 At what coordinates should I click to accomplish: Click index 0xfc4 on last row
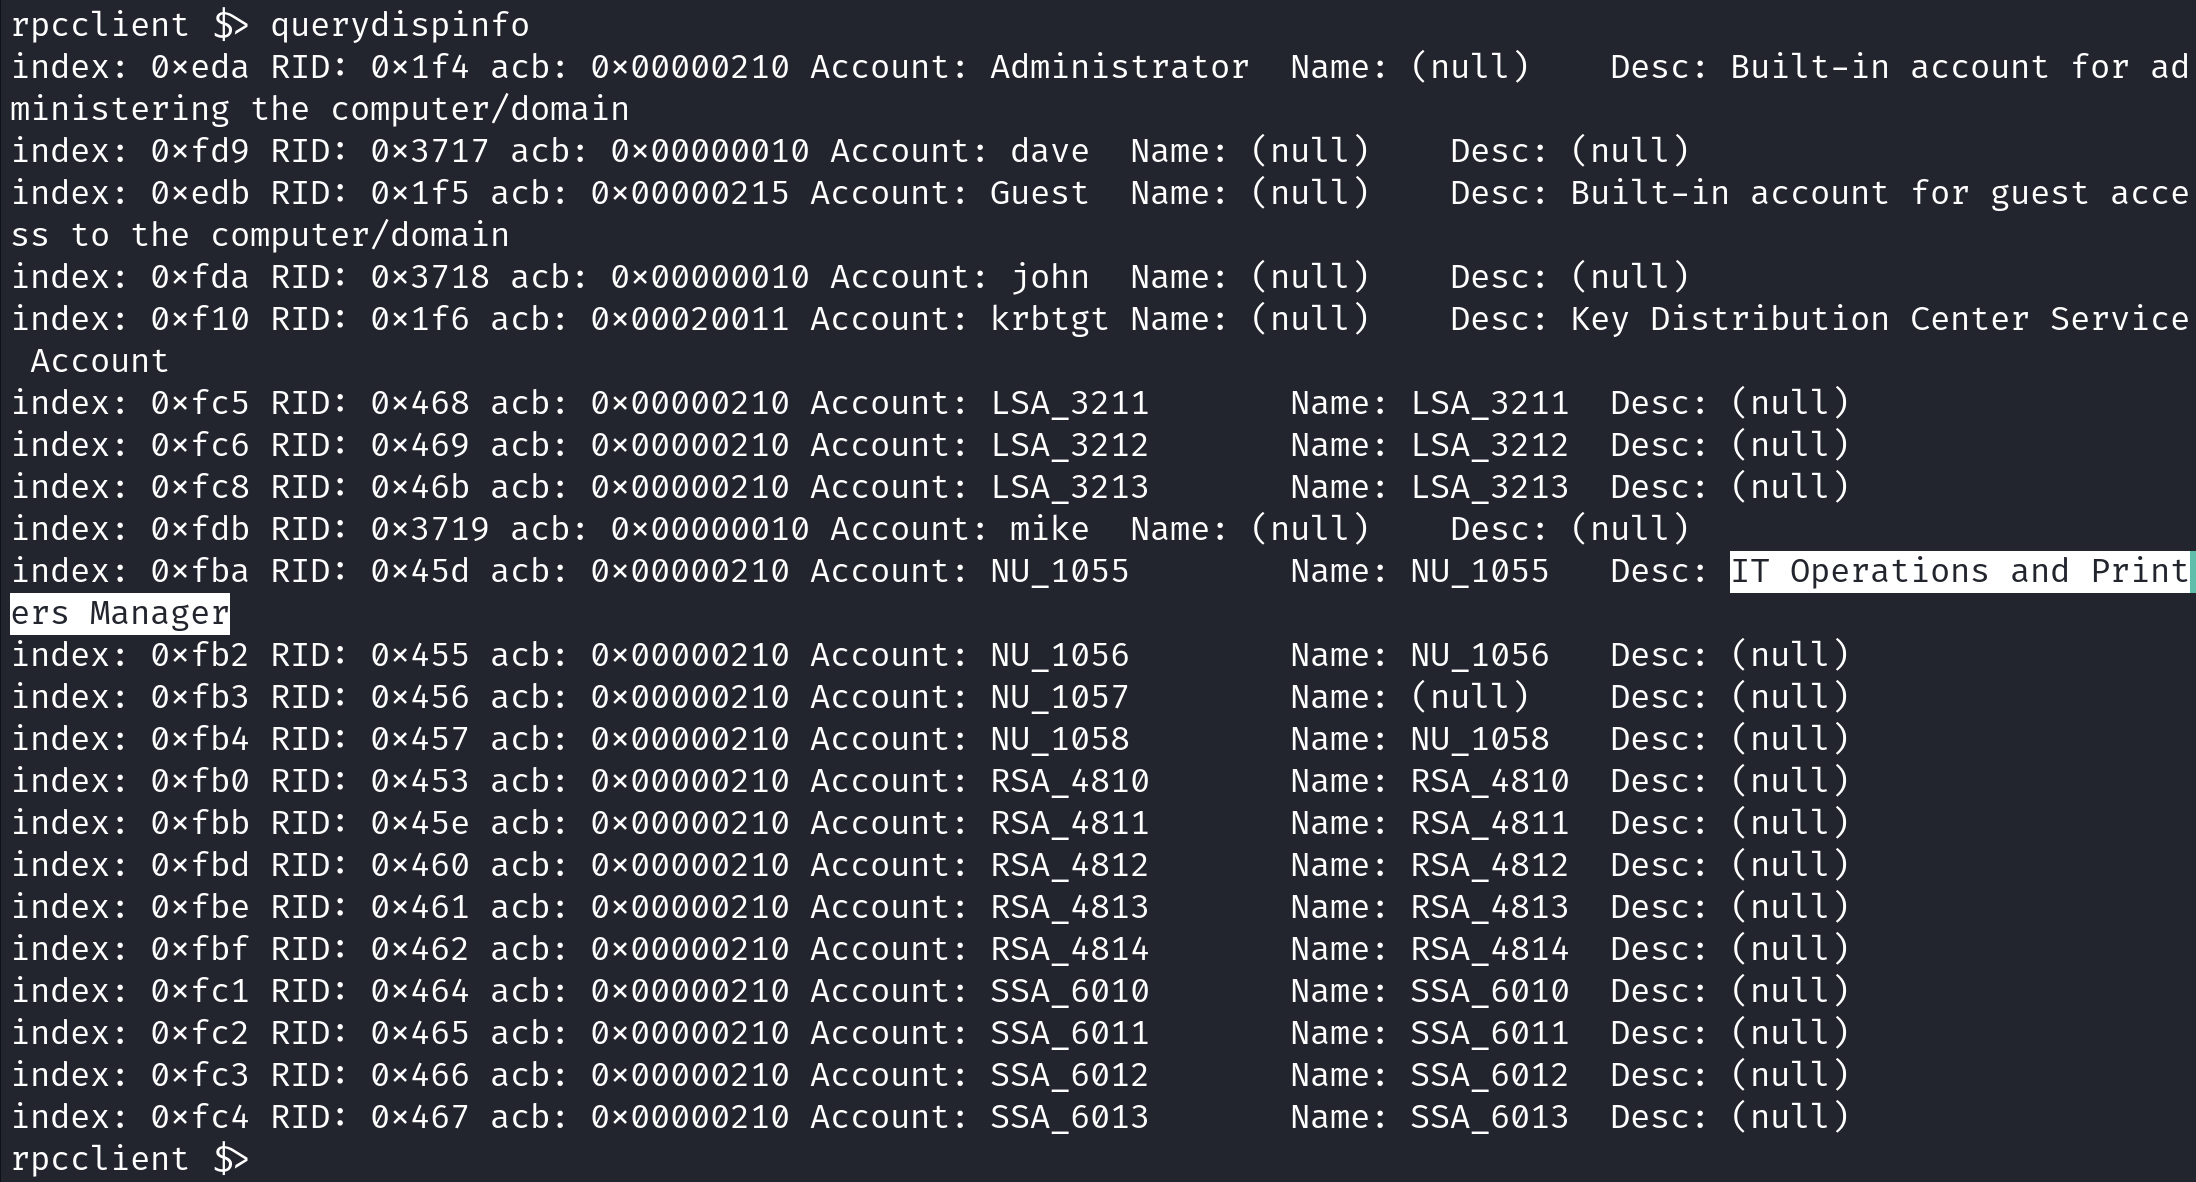coord(200,1117)
